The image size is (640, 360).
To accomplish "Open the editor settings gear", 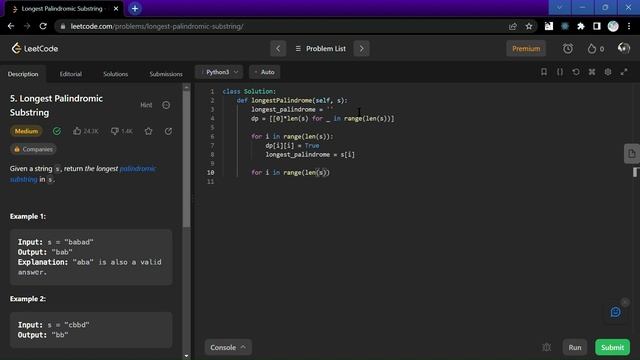I will point(608,72).
